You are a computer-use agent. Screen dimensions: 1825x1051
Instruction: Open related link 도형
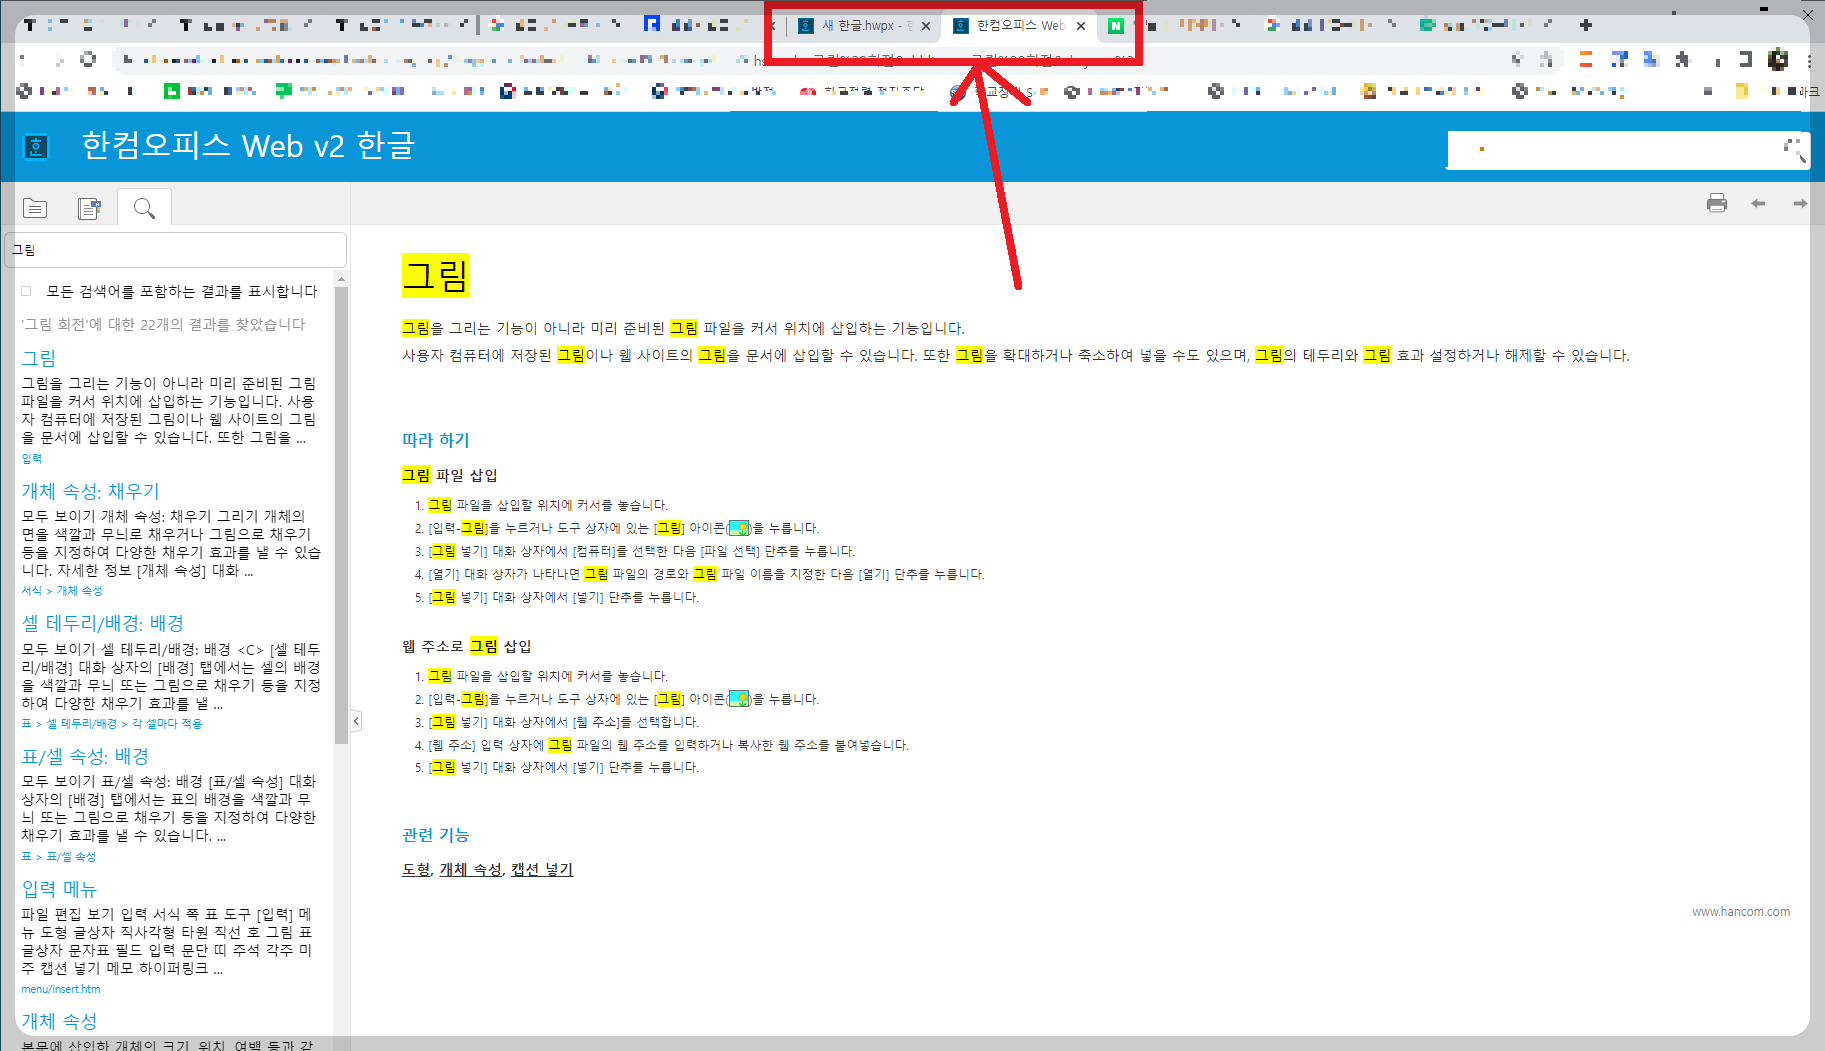[416, 869]
